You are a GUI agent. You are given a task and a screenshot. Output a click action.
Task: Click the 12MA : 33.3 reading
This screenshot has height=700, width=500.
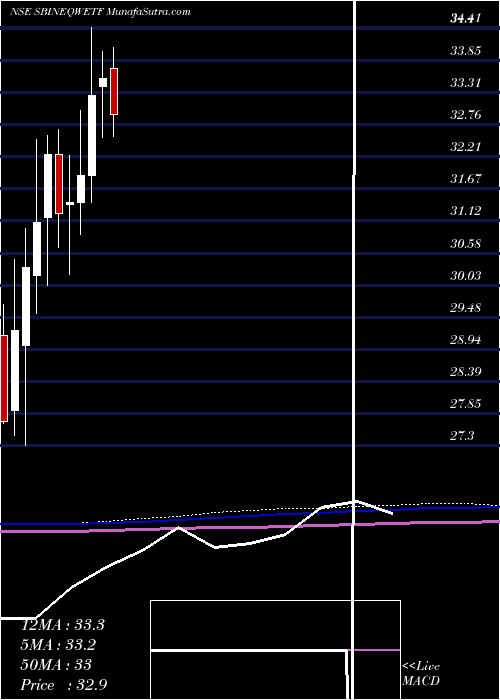[62, 625]
